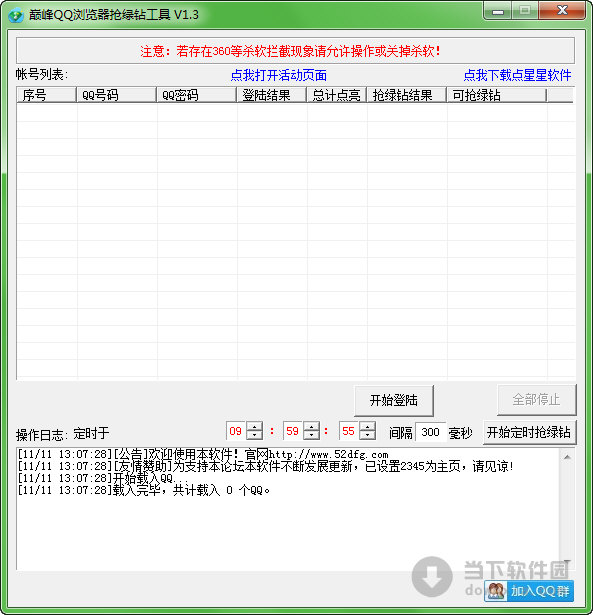Sort by QQ号码 column header
The width and height of the screenshot is (593, 615).
click(116, 95)
